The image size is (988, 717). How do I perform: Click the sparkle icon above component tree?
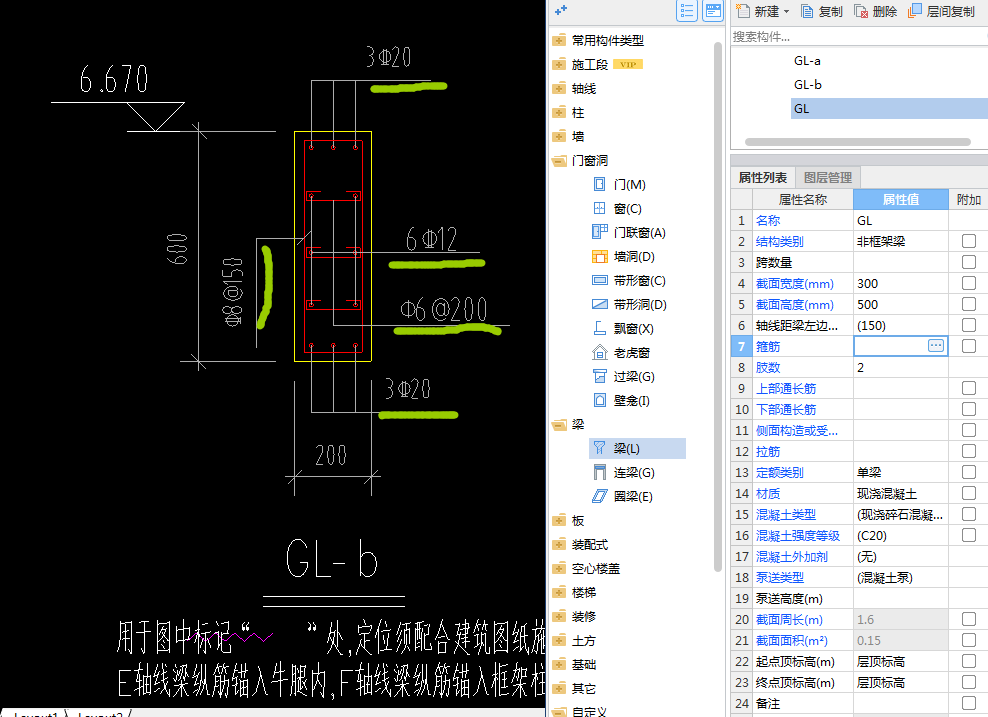(x=561, y=10)
